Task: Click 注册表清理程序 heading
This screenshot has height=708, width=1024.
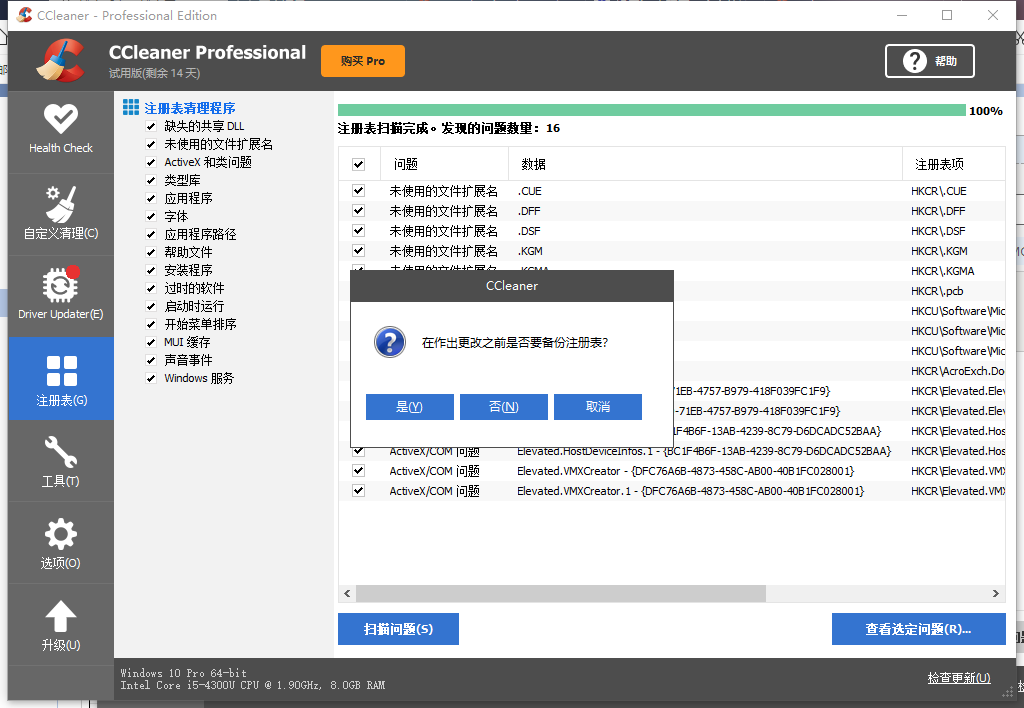Action: [189, 108]
